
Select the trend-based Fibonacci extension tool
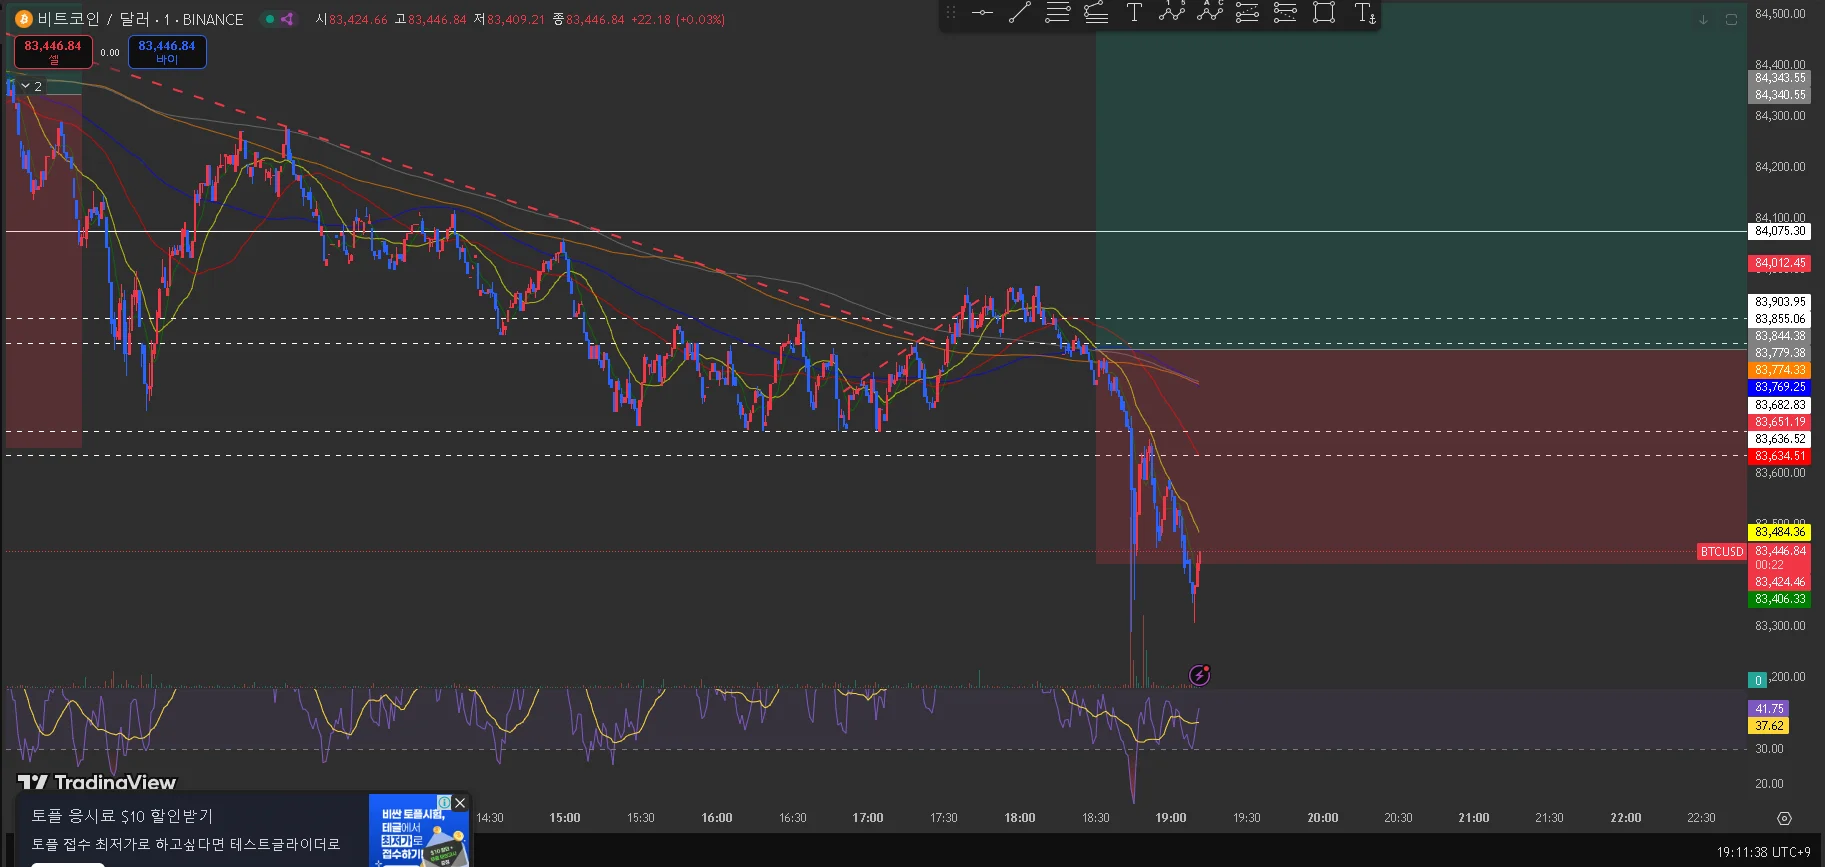pyautogui.click(x=1096, y=13)
